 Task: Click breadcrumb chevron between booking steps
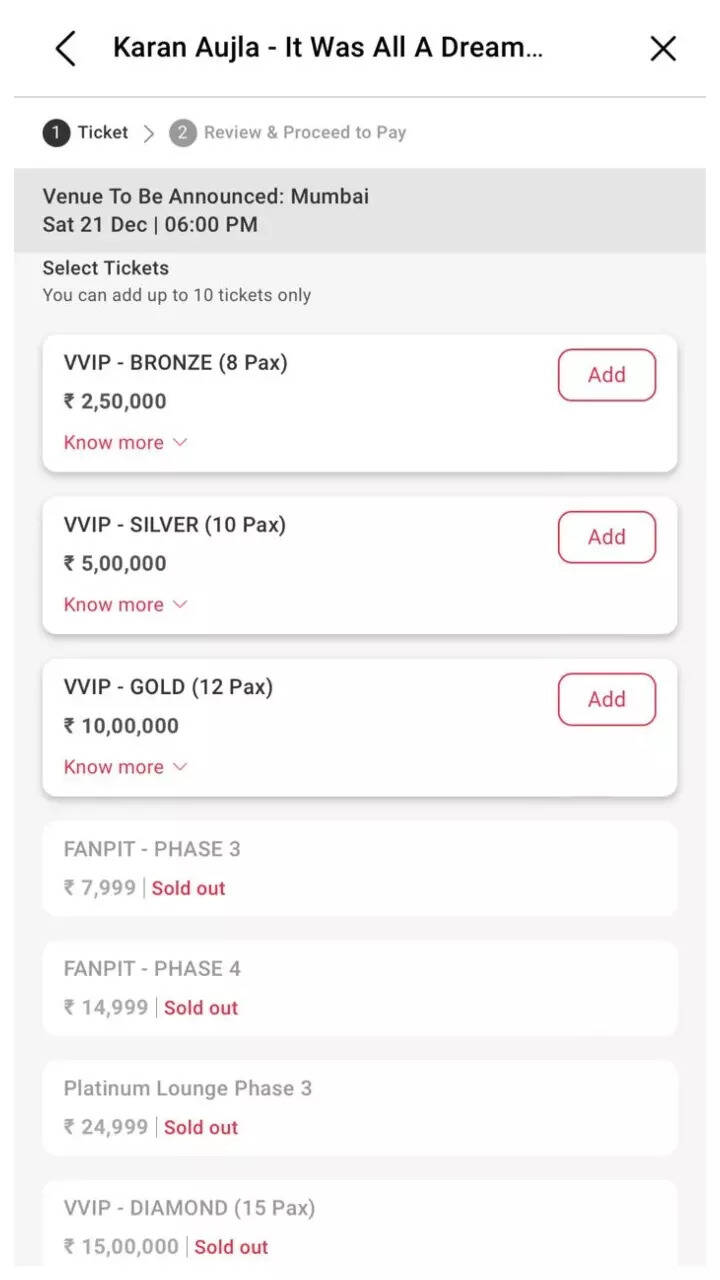tap(149, 133)
